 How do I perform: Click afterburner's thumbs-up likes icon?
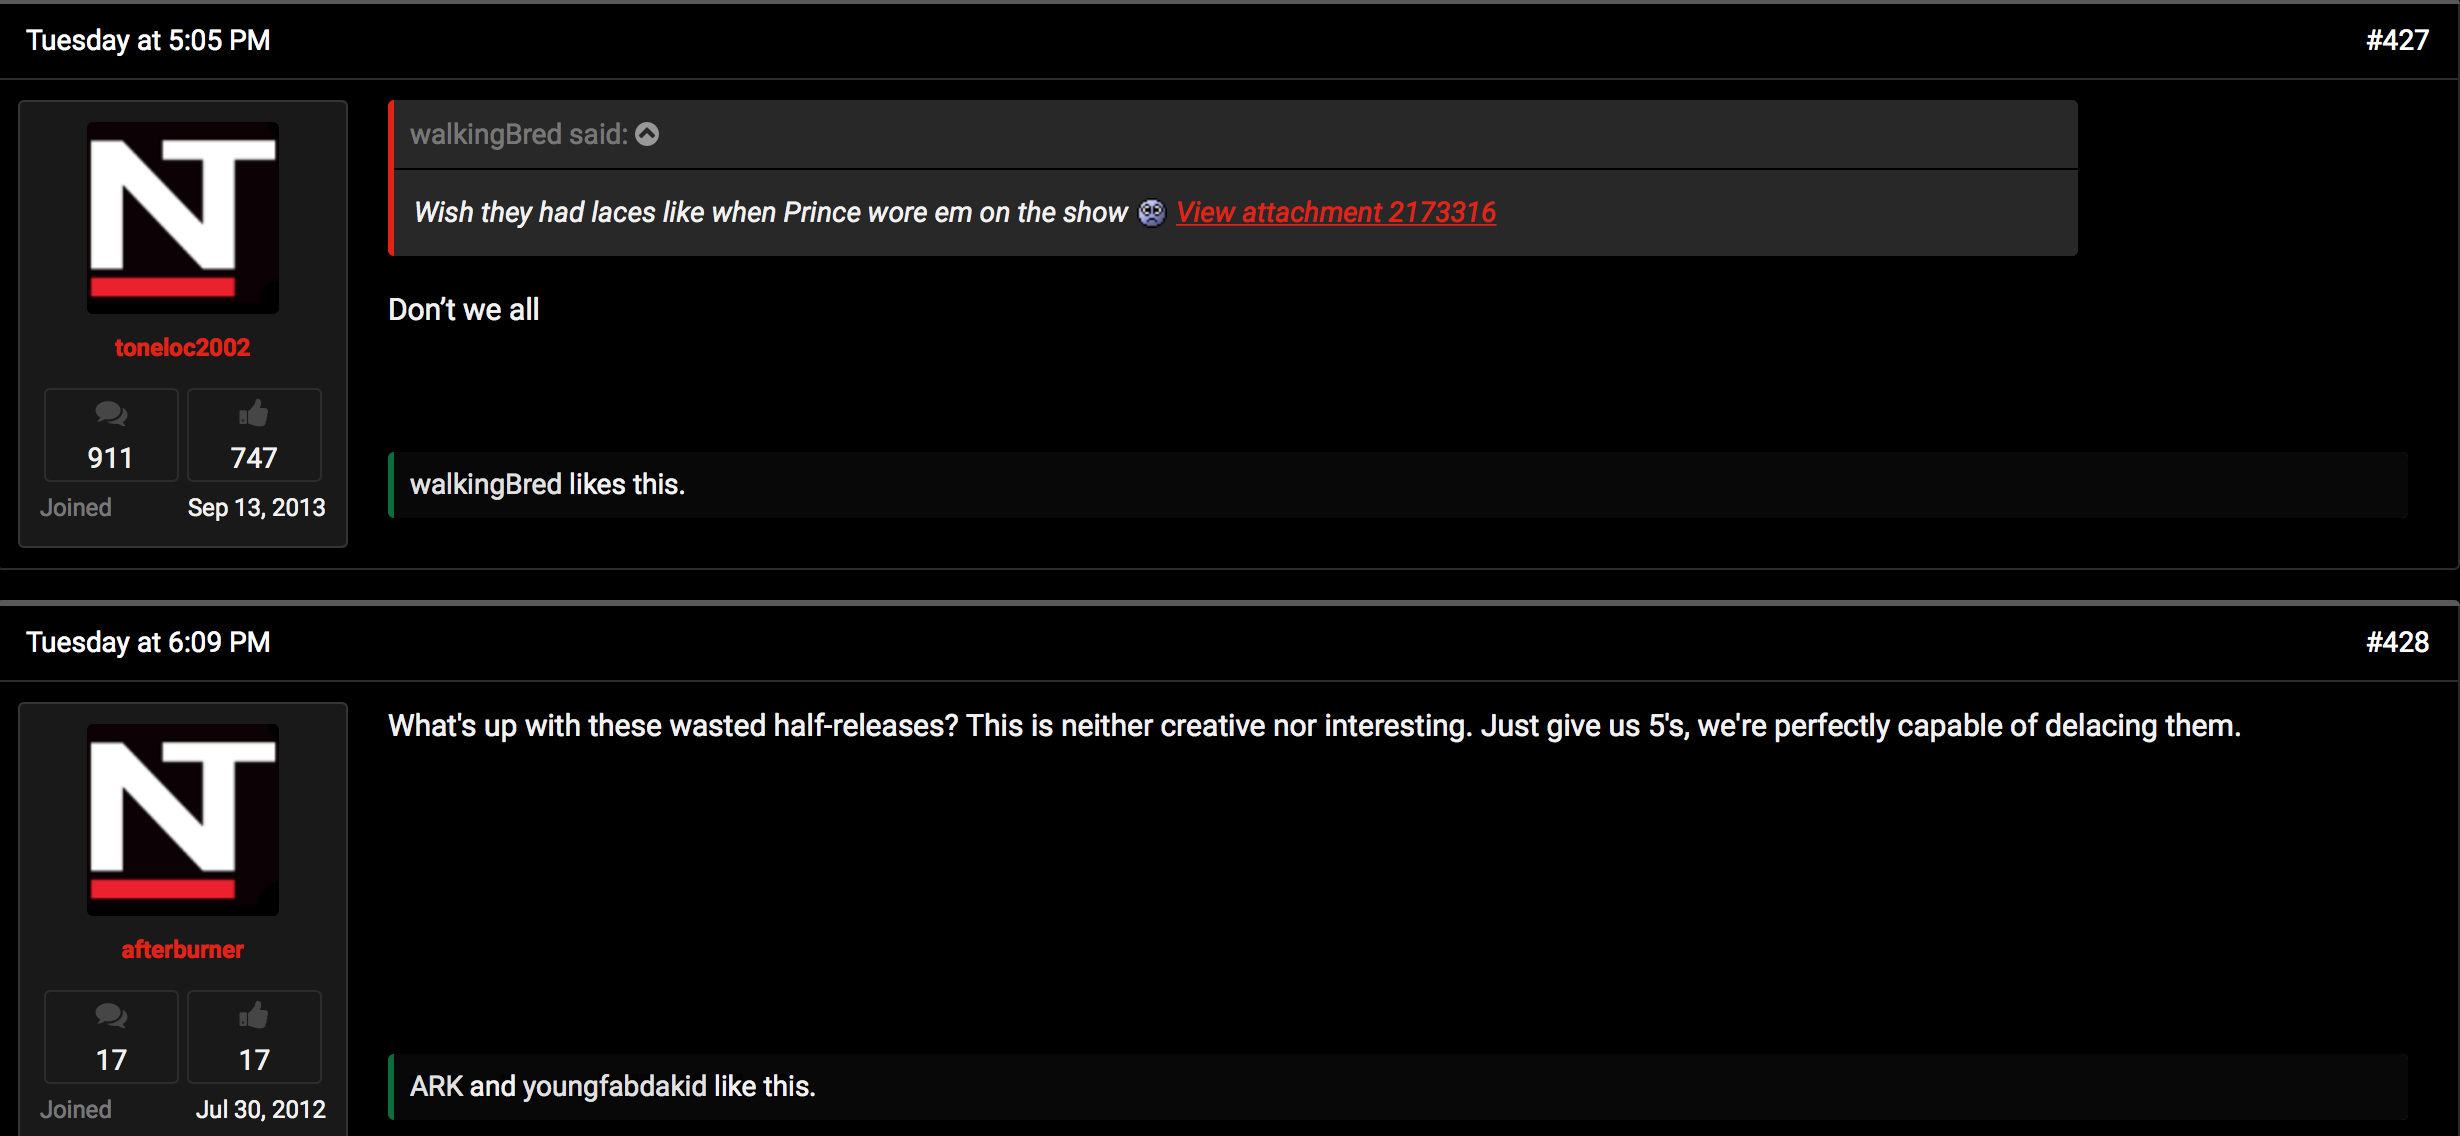[x=254, y=1015]
